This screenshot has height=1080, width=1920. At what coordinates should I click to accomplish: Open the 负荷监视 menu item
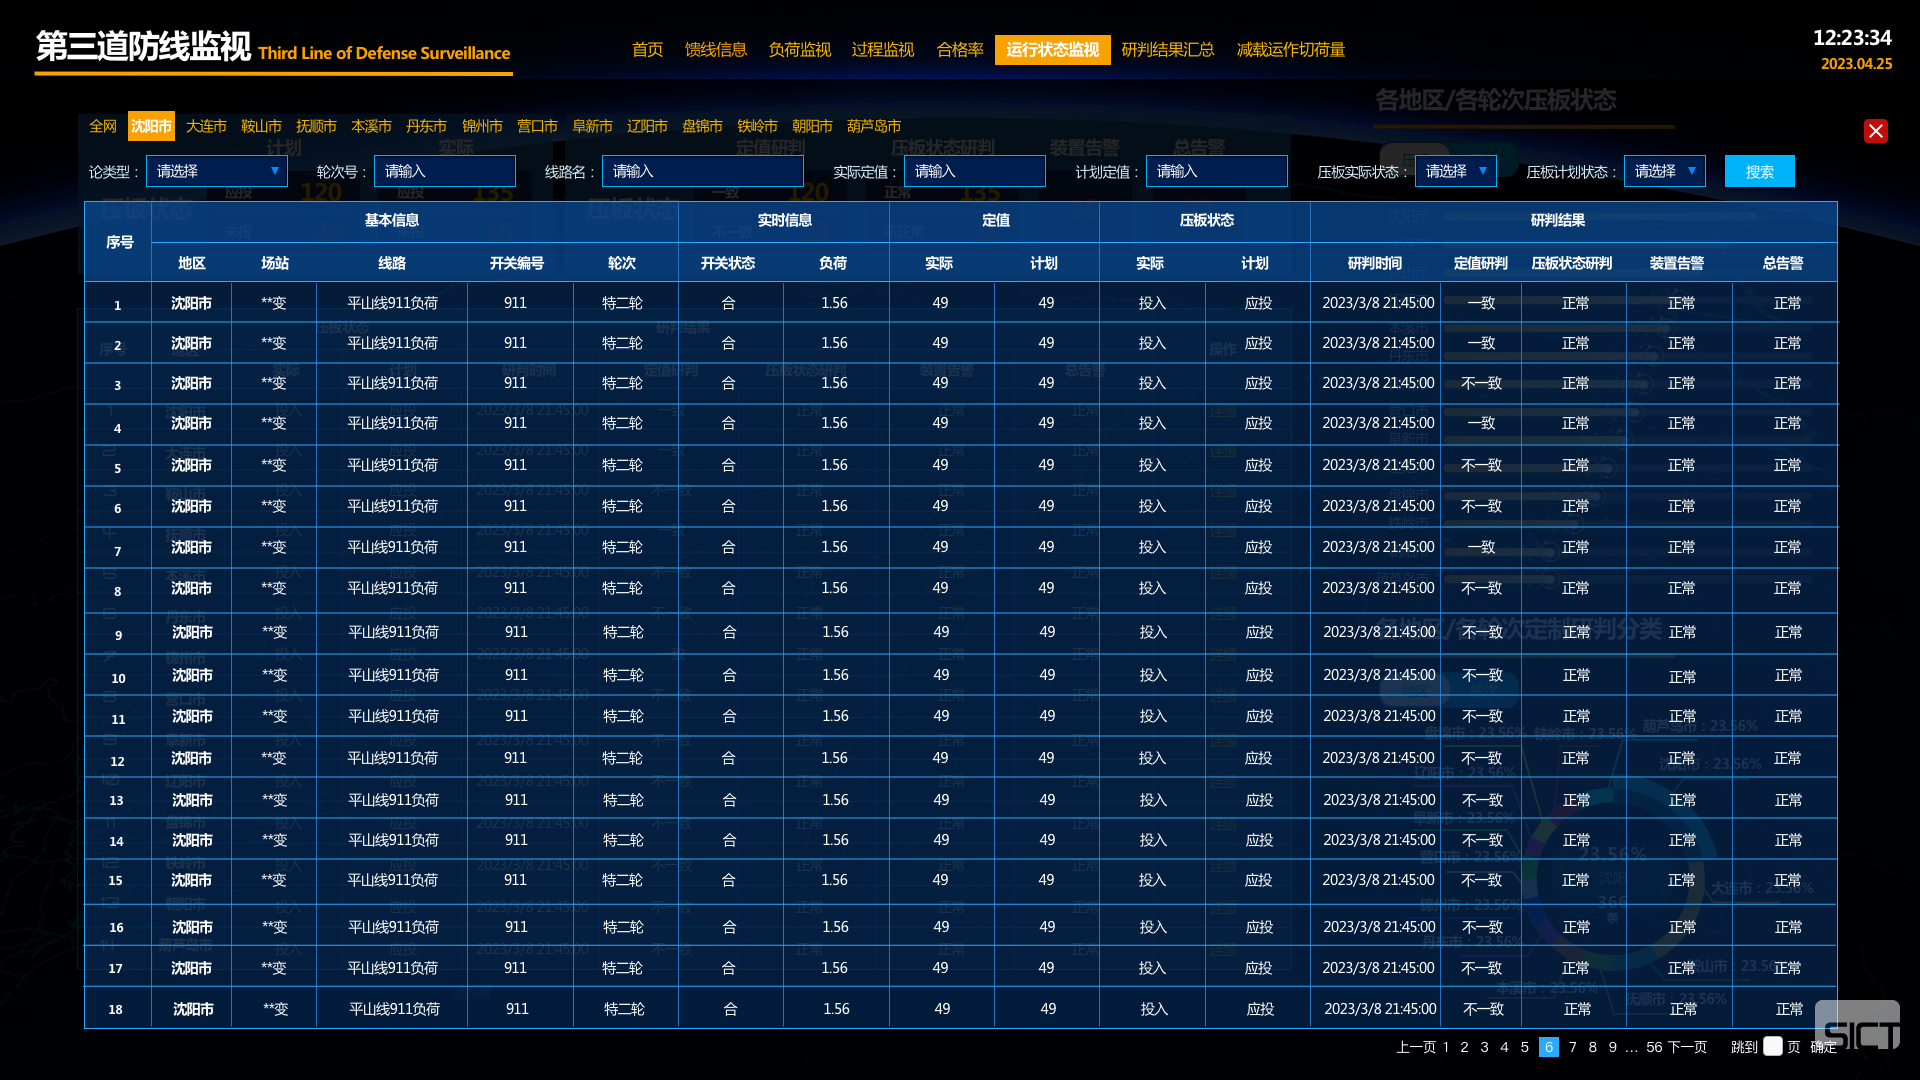799,50
